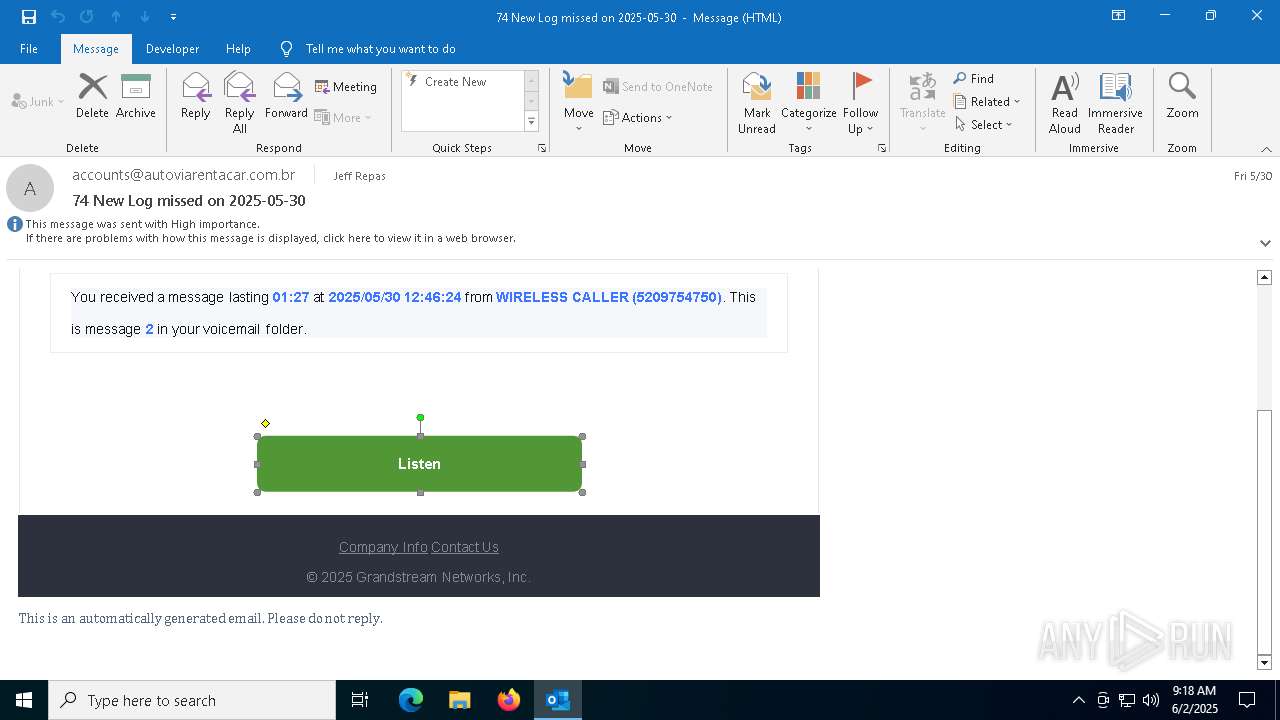Click the message scrollbar down arrow

(1264, 662)
